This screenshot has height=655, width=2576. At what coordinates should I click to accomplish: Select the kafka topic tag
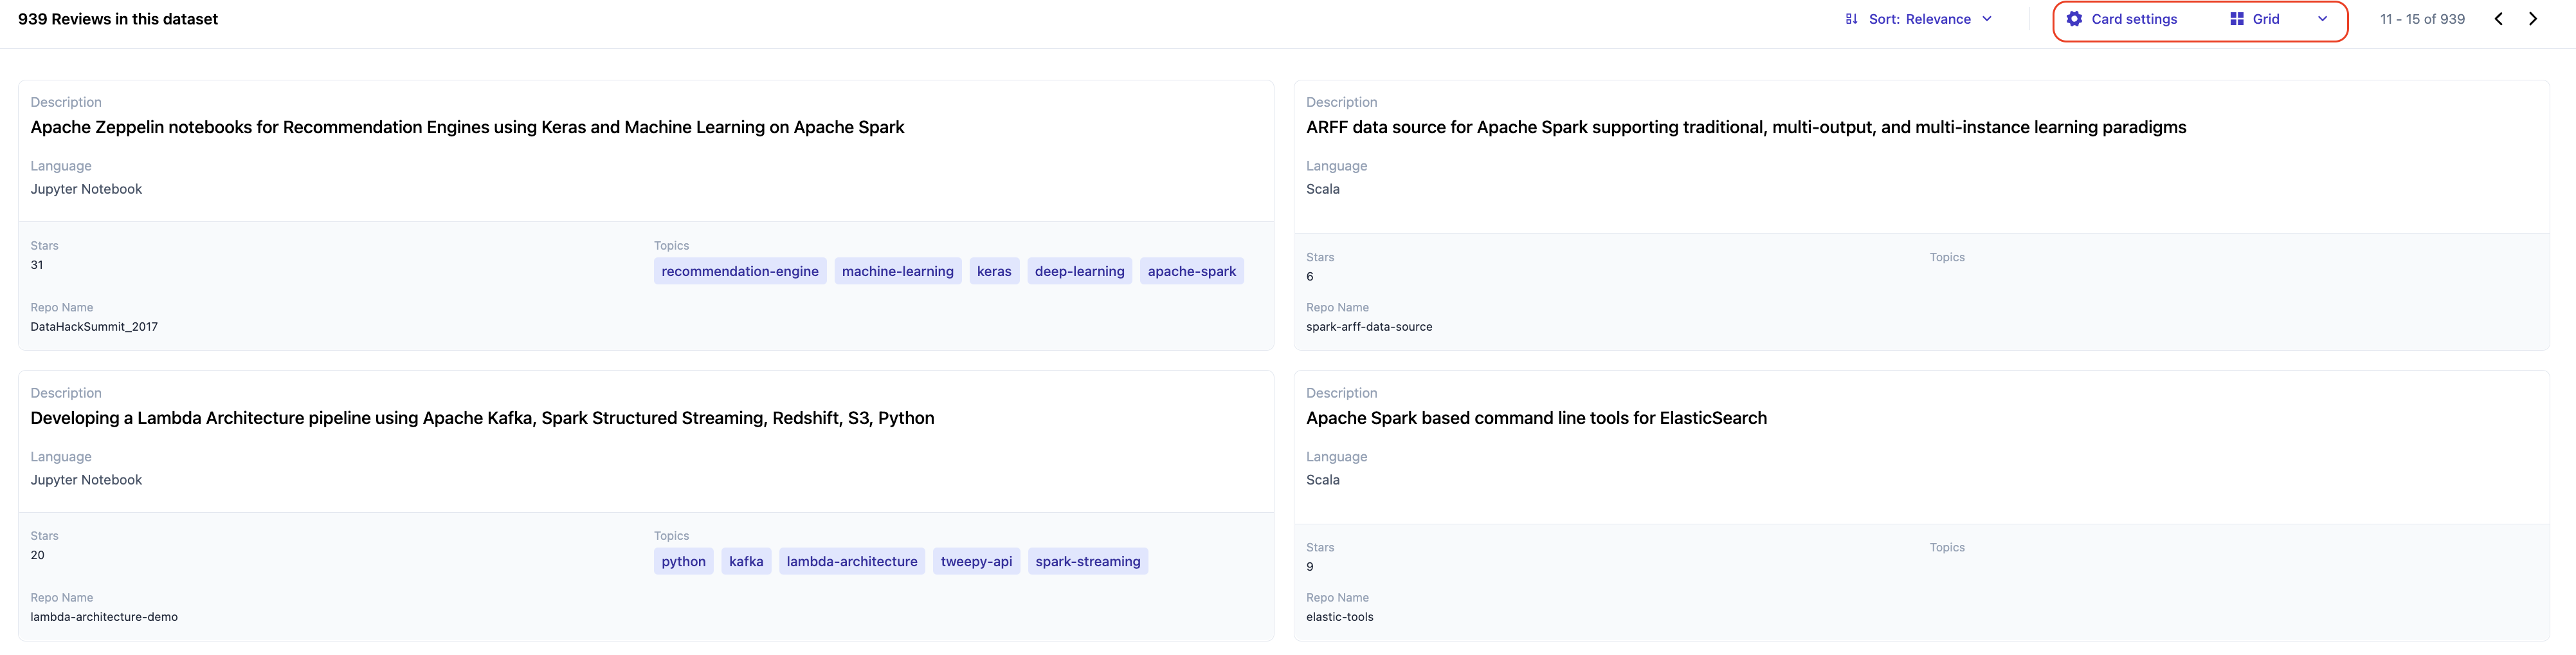pos(745,562)
